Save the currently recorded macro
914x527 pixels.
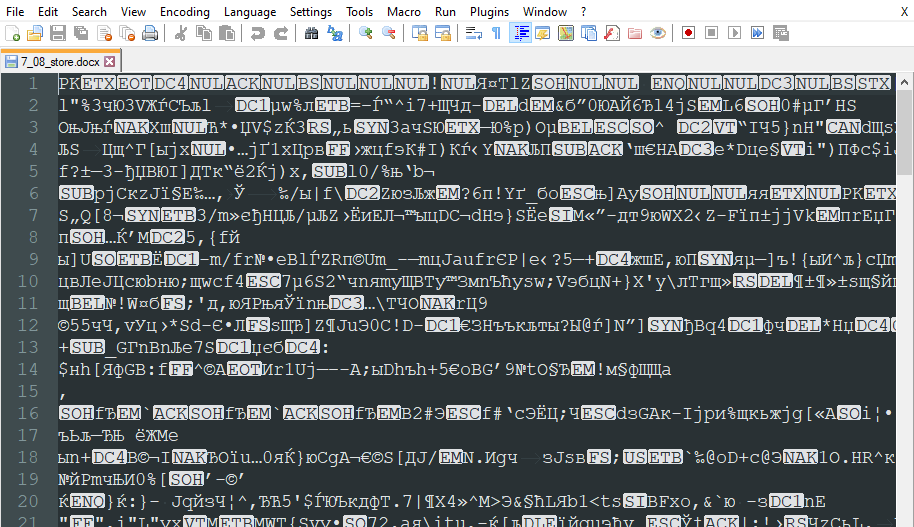click(781, 33)
